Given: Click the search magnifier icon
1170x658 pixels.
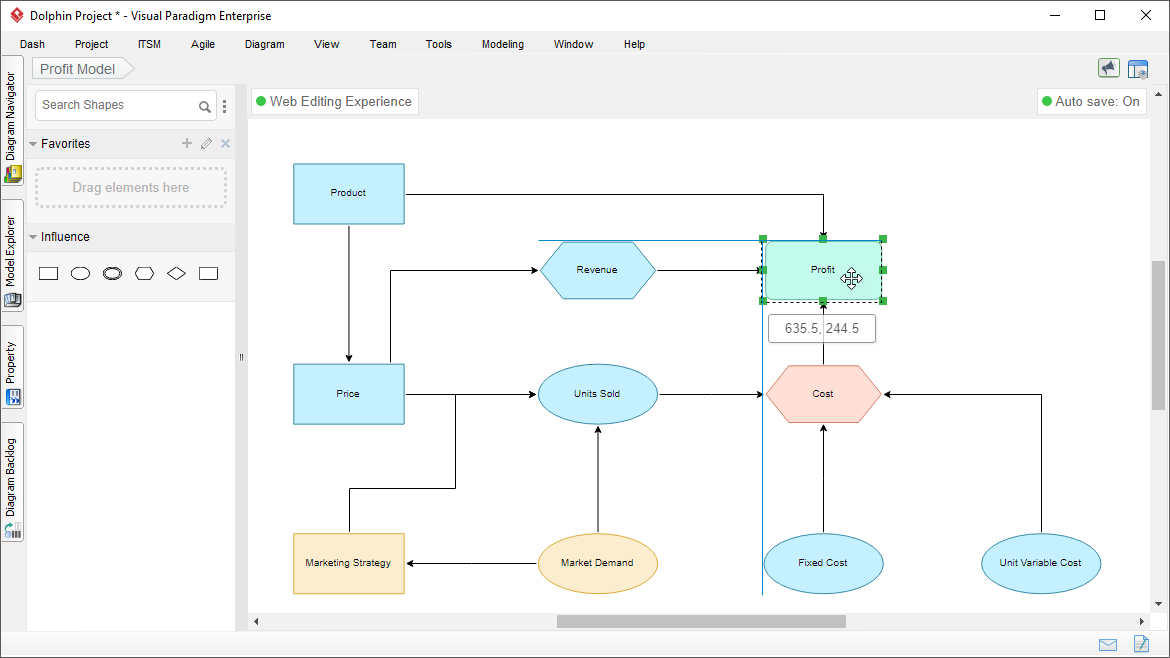Looking at the screenshot, I should coord(204,107).
